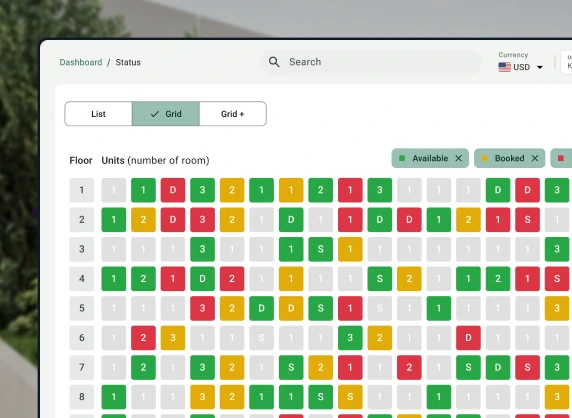Open yellow 2 unit on floor 1
Screen dimensions: 572x418
[x=232, y=190]
